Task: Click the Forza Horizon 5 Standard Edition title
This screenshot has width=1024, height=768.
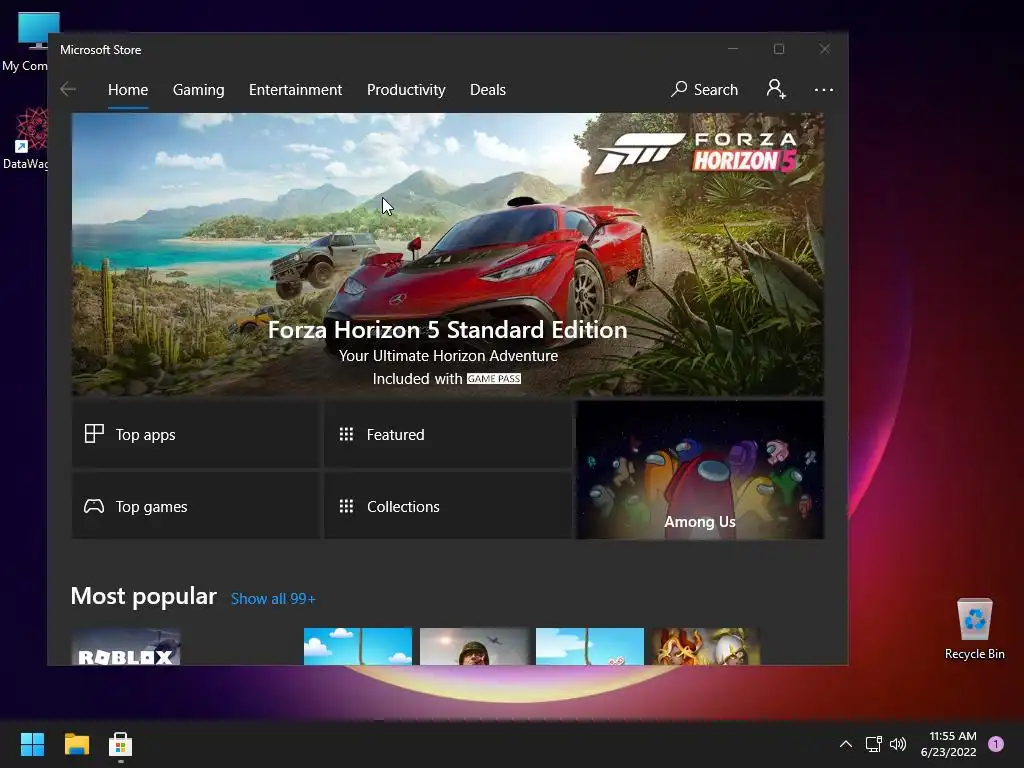Action: click(x=447, y=330)
